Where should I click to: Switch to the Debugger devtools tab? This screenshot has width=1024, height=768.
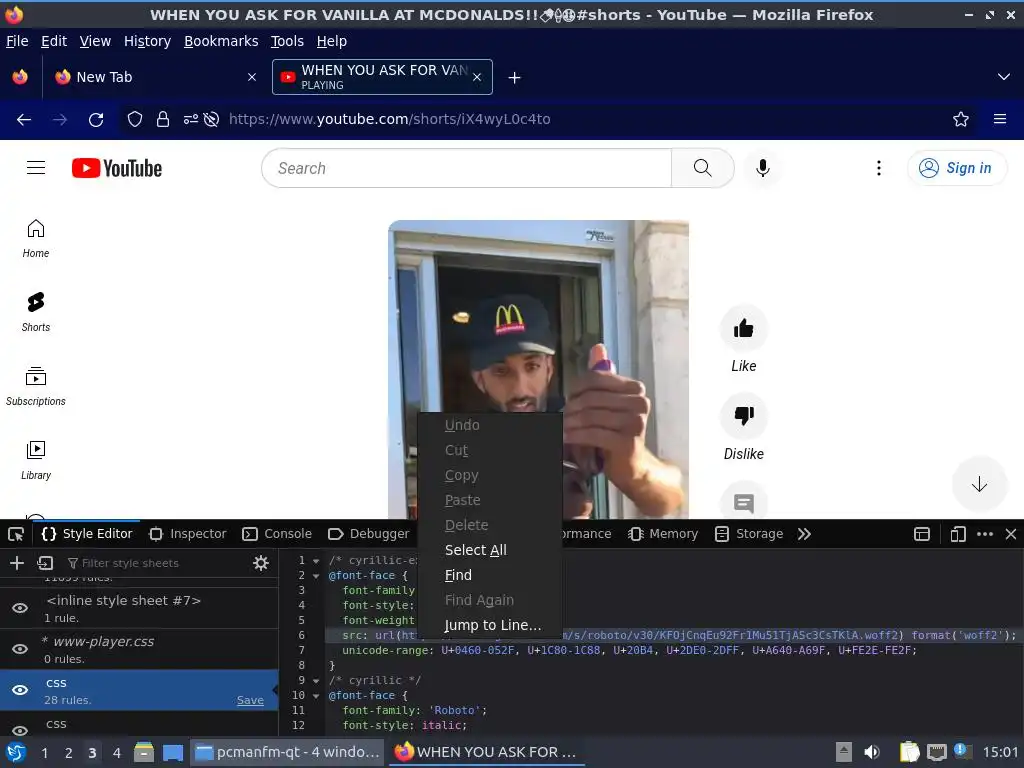pos(368,534)
